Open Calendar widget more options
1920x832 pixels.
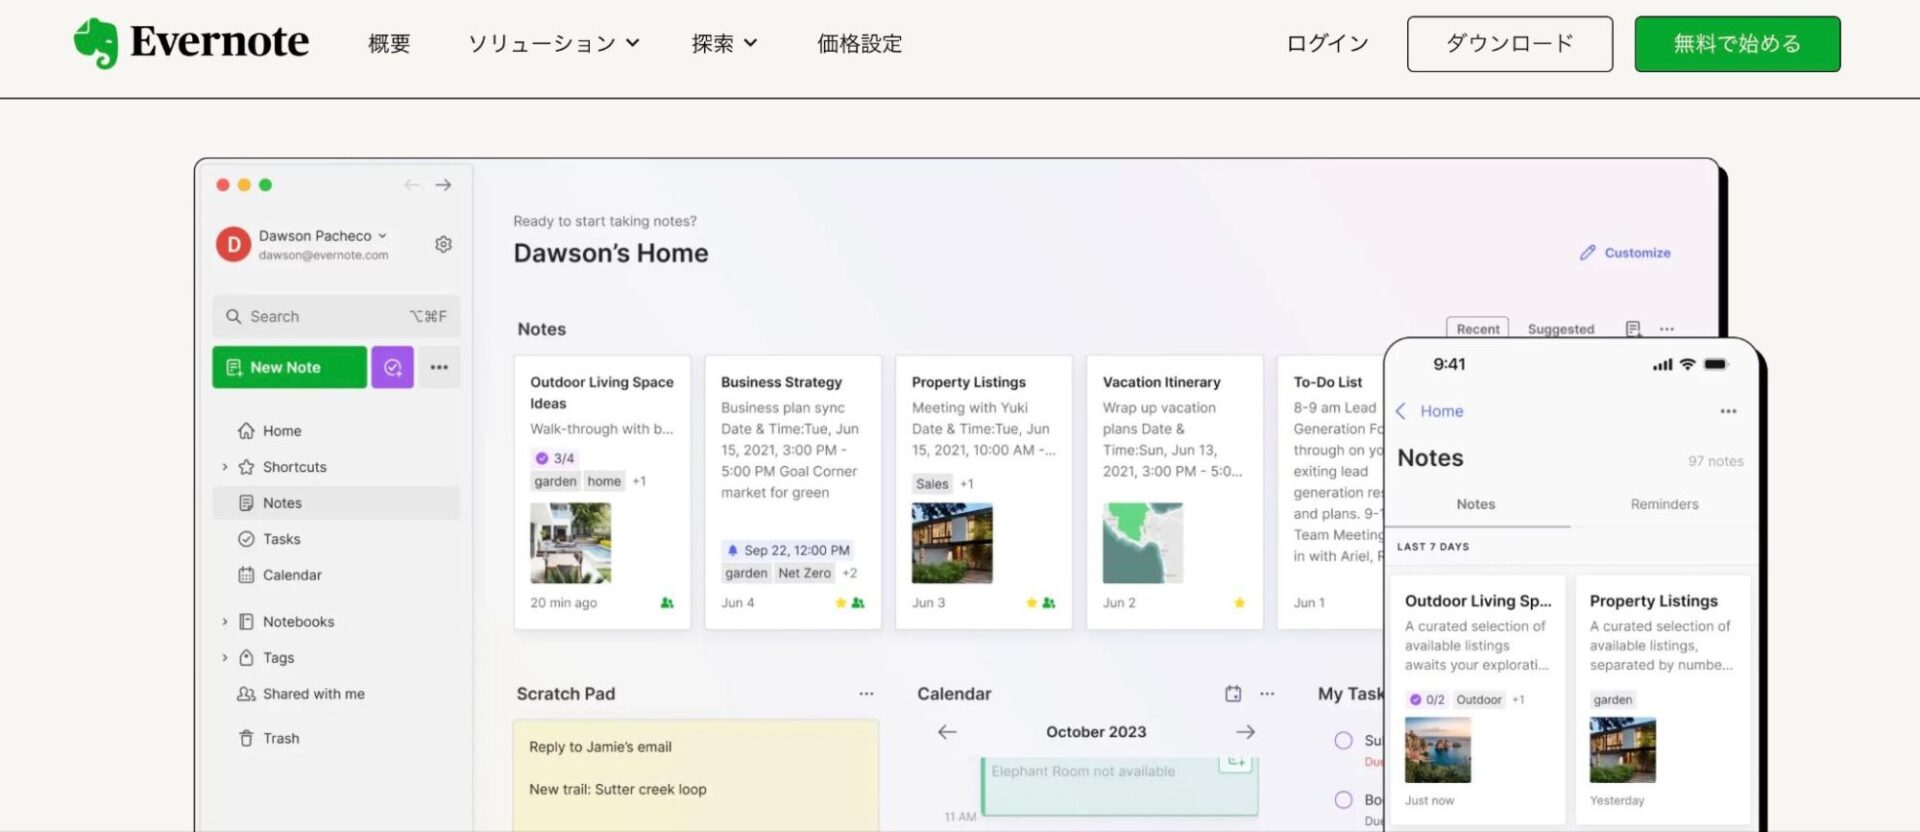1267,694
